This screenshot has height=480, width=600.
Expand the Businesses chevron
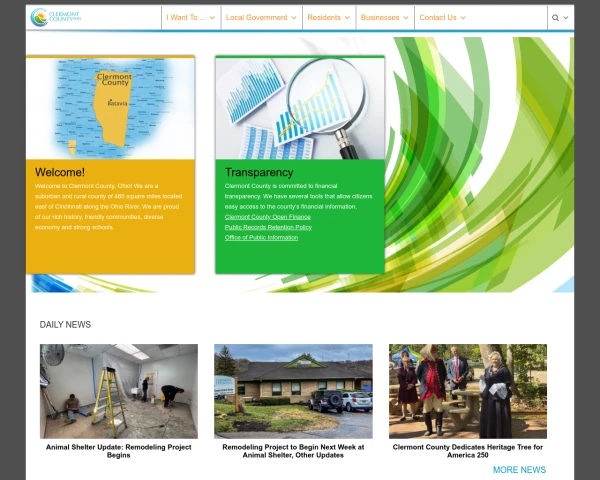(x=406, y=18)
